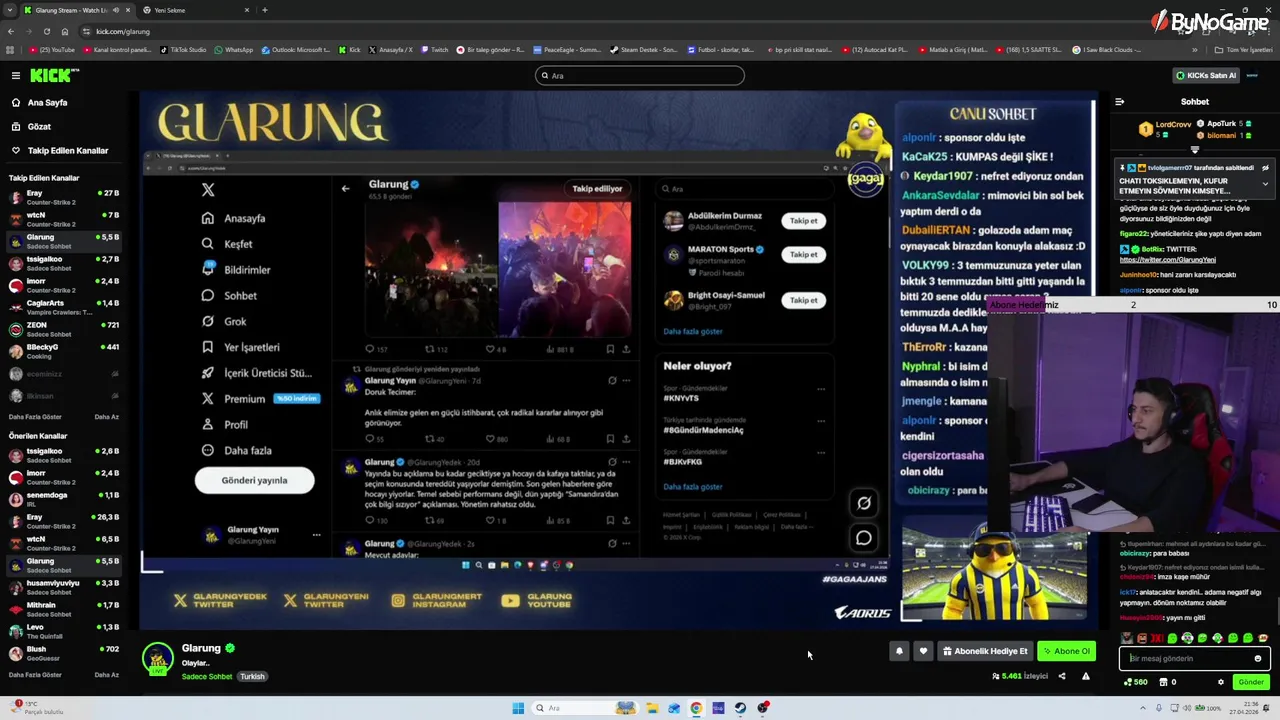1280x720 pixels.
Task: Open the Windows Start menu
Action: coord(518,708)
